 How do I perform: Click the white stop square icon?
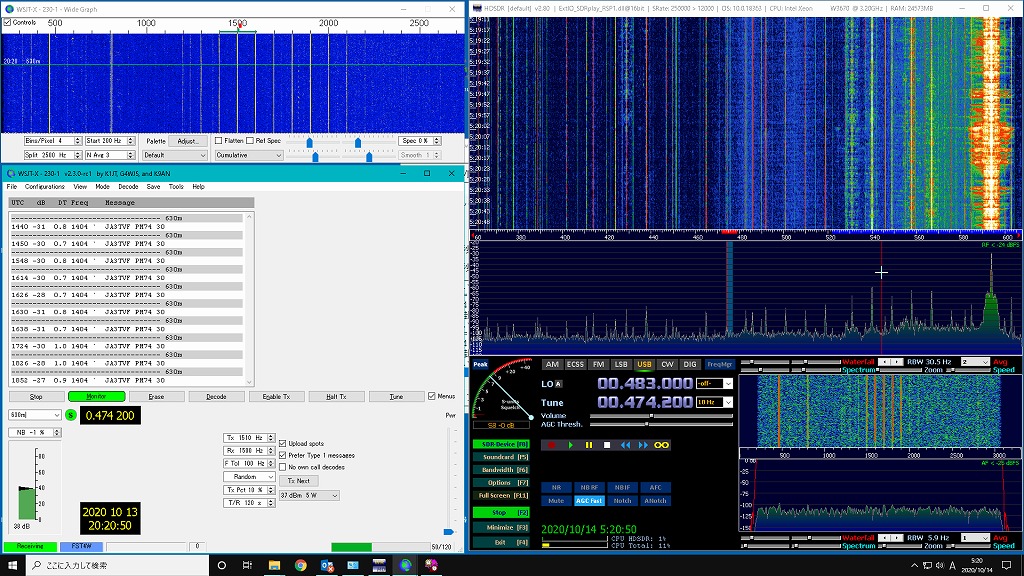[607, 444]
